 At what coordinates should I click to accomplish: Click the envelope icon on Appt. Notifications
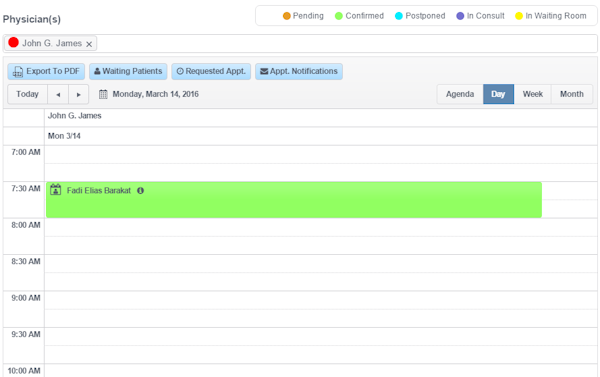(x=264, y=71)
